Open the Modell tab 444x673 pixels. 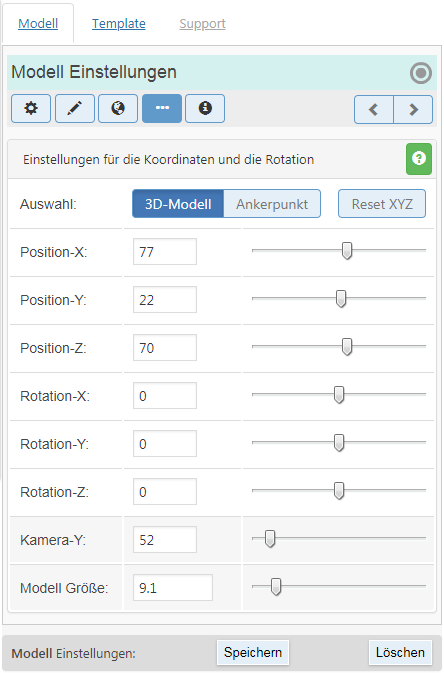click(x=38, y=24)
